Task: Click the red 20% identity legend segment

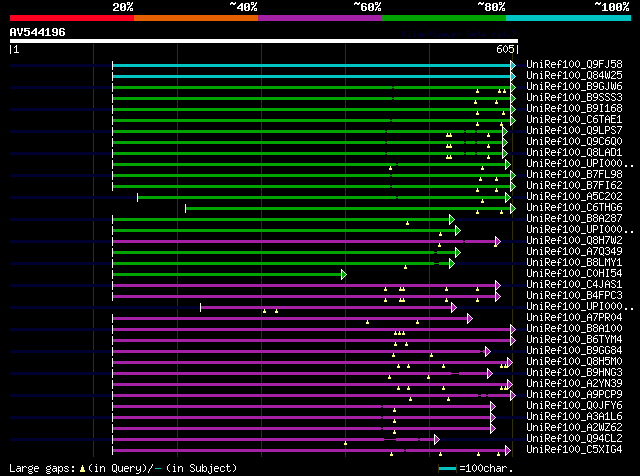Action: [72, 18]
